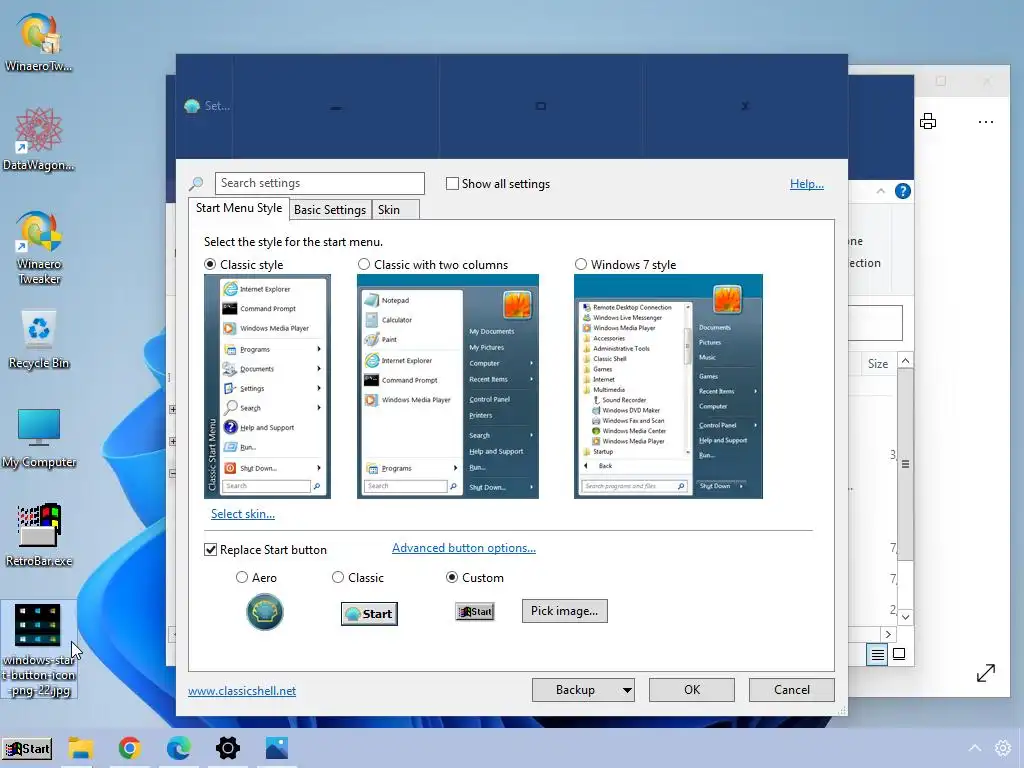Viewport: 1024px width, 768px height.
Task: Click the vertical scrollbar thumb in background window
Action: (905, 464)
